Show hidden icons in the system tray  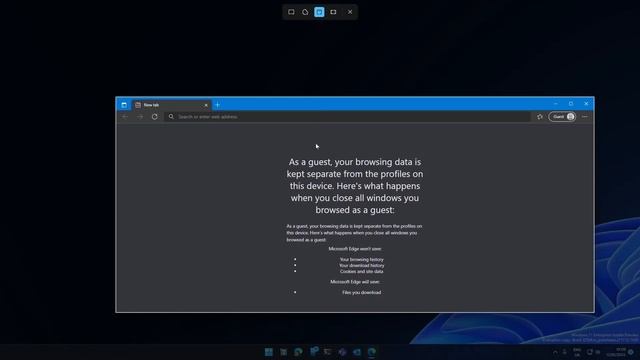[555, 352]
